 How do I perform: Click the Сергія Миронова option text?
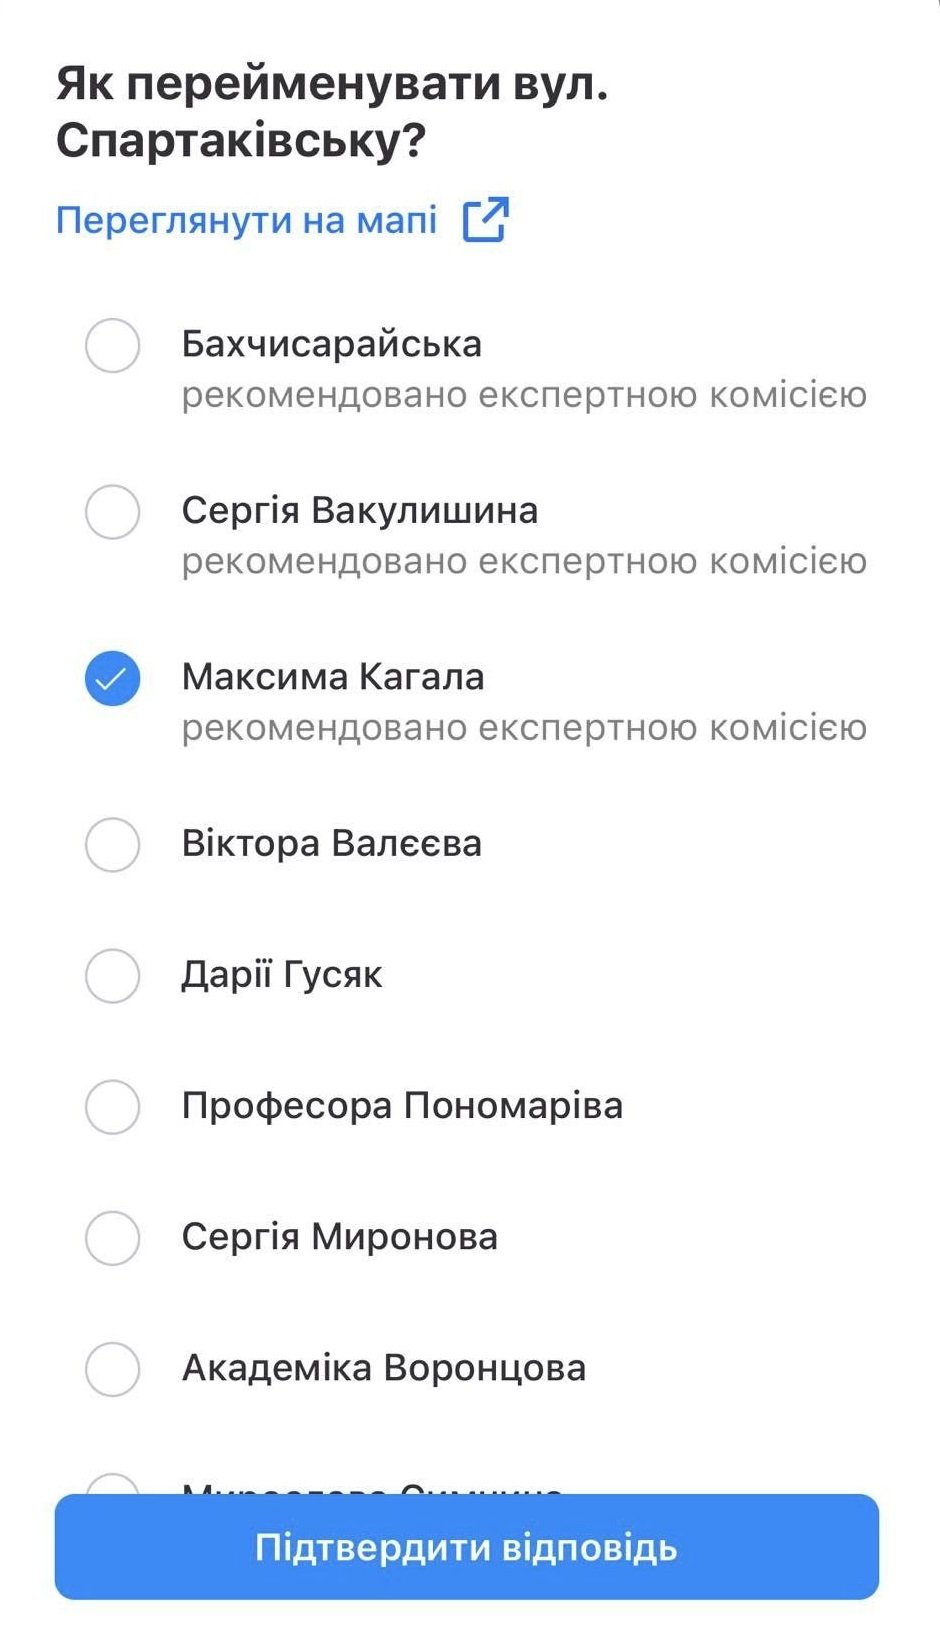pyautogui.click(x=339, y=1237)
